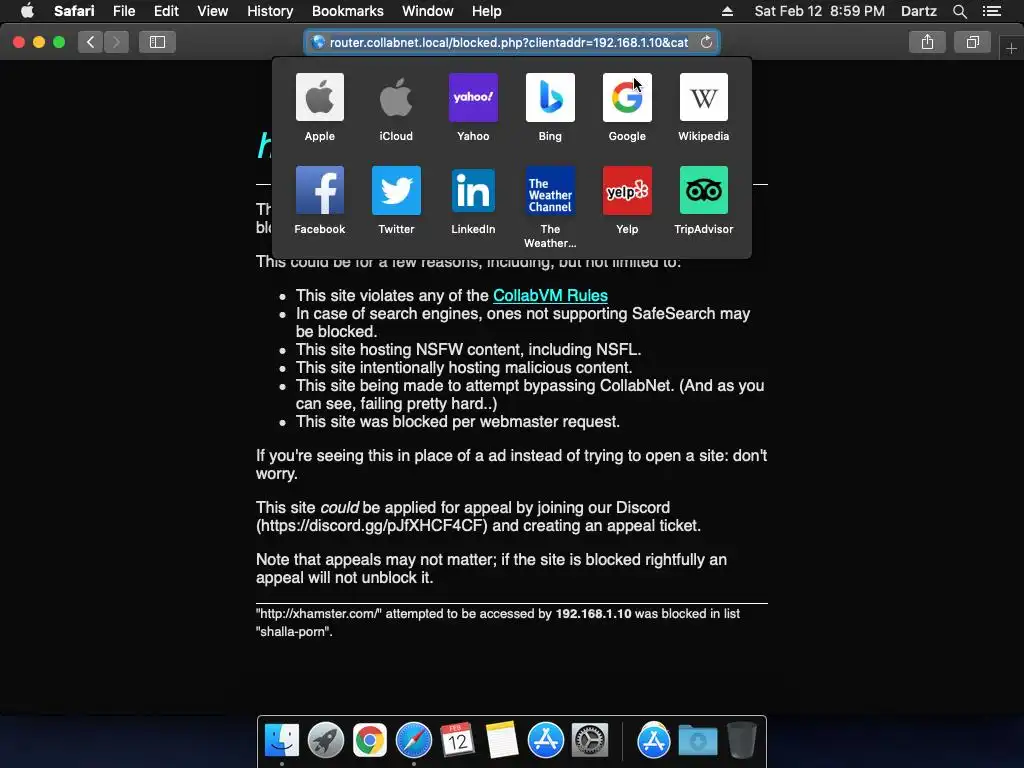The height and width of the screenshot is (768, 1024).
Task: Click the eject icon in menu bar
Action: point(727,11)
